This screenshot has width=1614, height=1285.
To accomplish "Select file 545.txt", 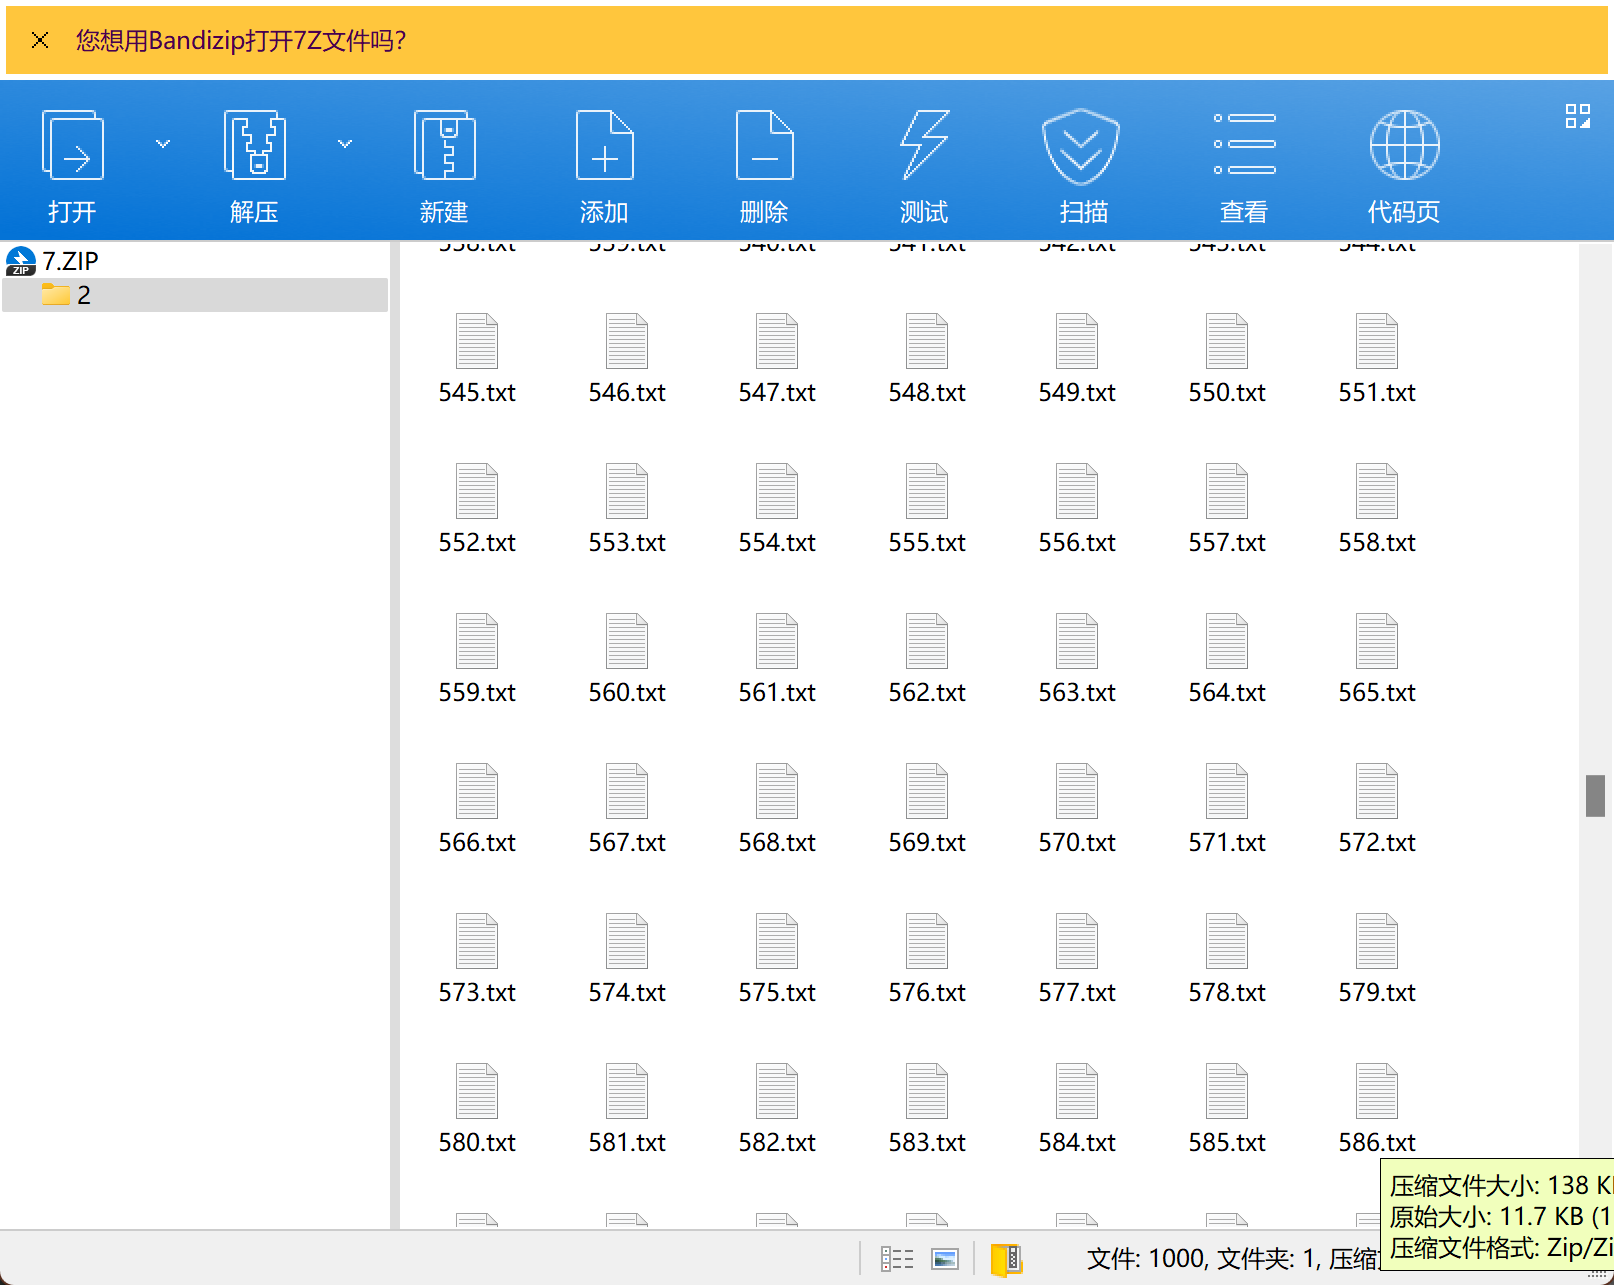I will click(477, 359).
